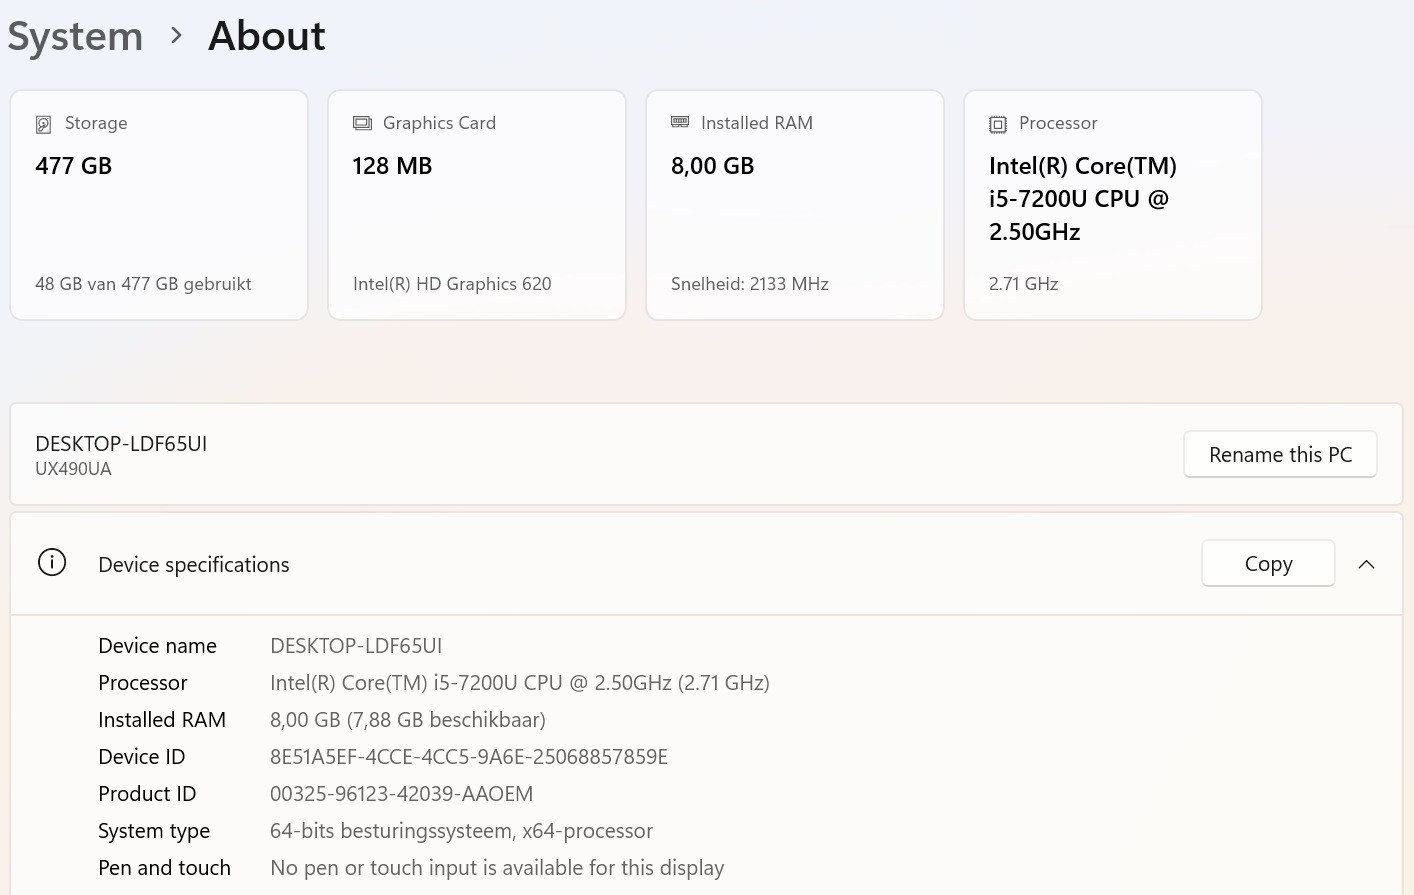Go back to the System breadcrumb
1414x895 pixels.
coord(75,37)
